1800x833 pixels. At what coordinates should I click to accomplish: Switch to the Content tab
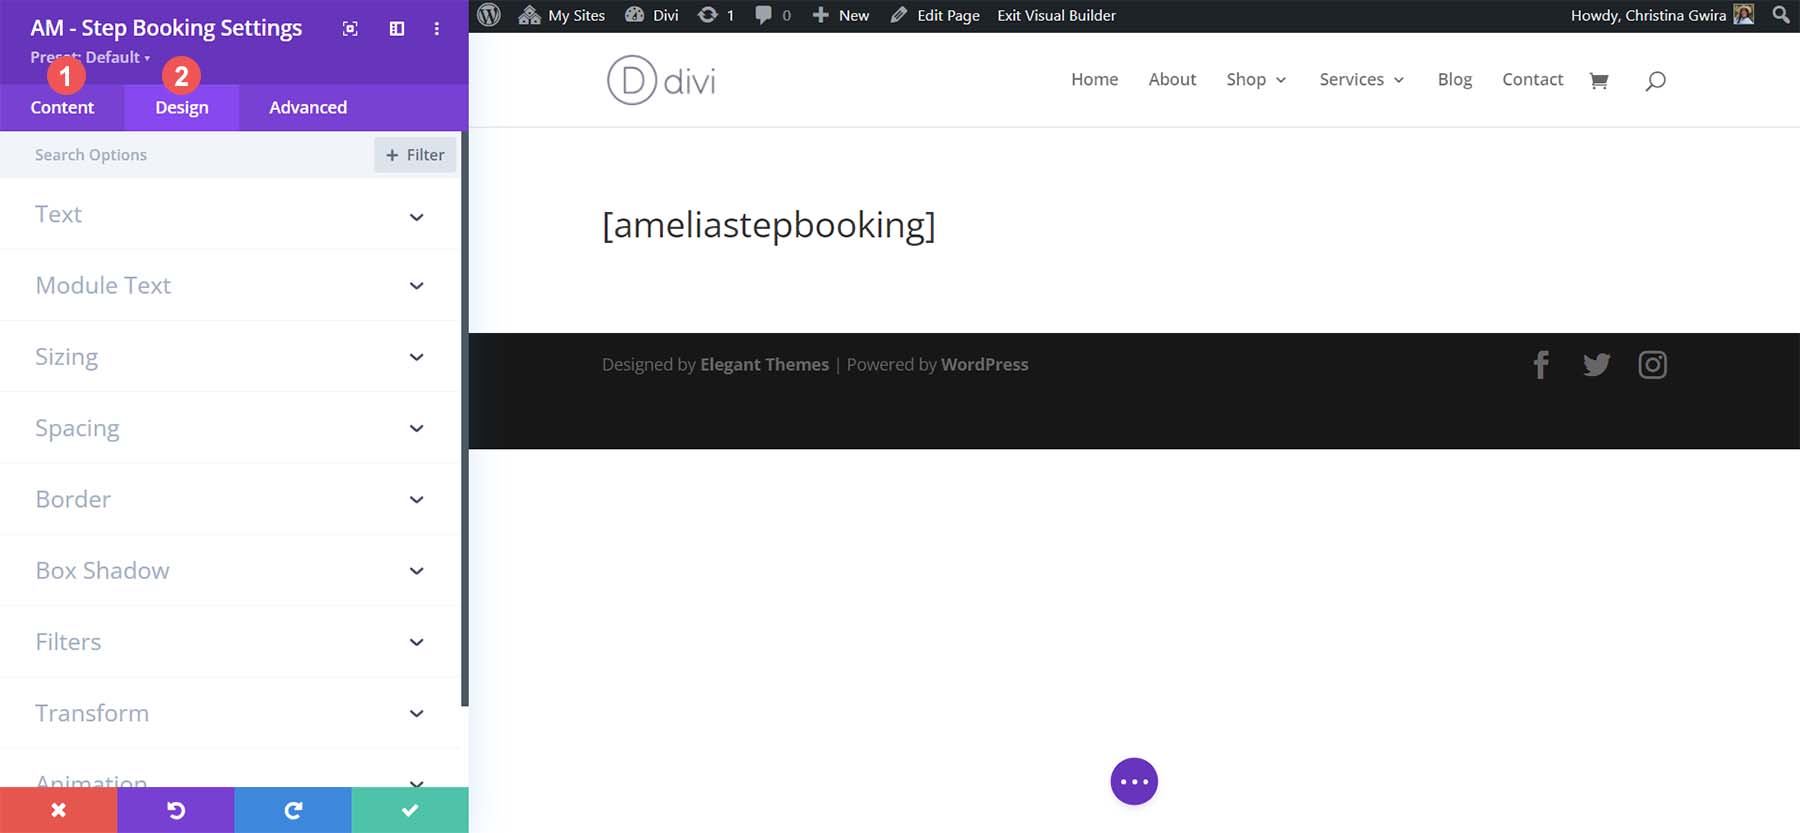click(62, 108)
